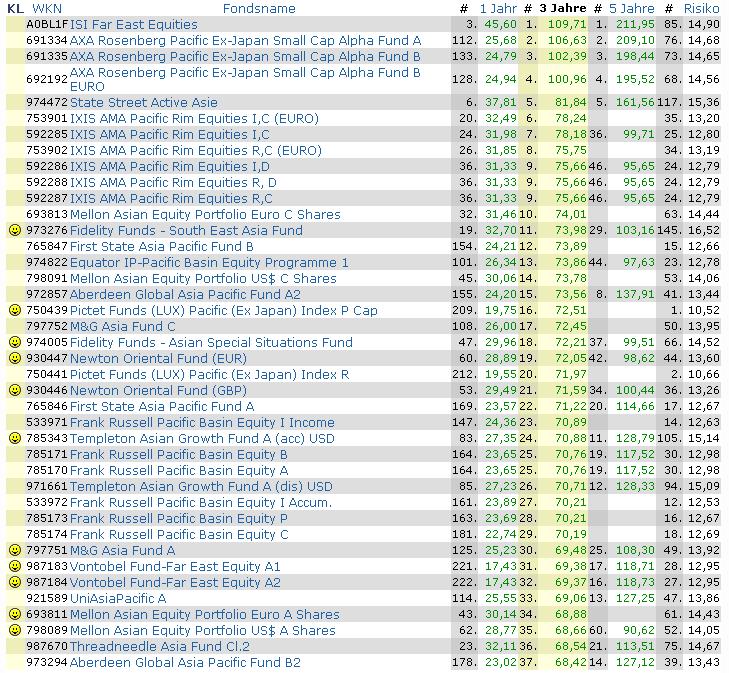This screenshot has height=673, width=729.
Task: Click smiley icon beside Templeton Asian Growth (acc)
Action: click(x=15, y=438)
